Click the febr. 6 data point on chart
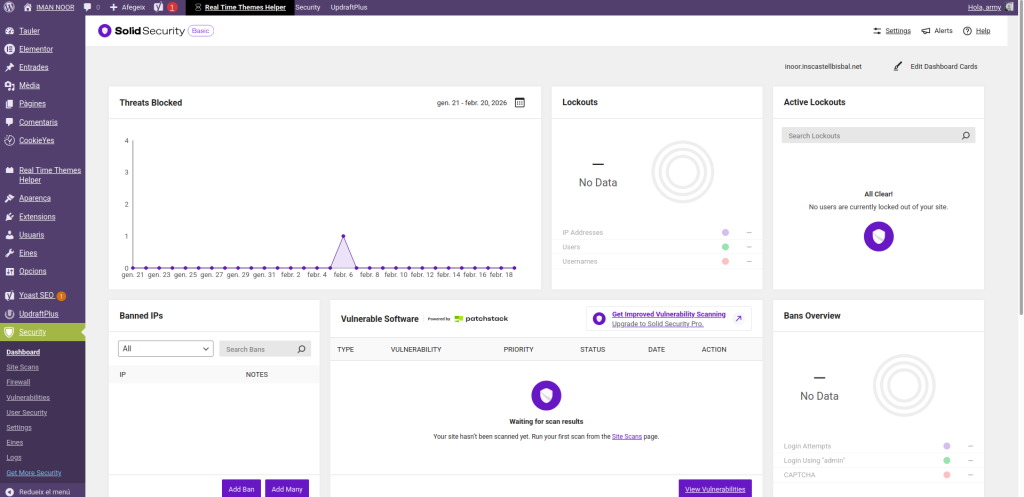 (343, 236)
